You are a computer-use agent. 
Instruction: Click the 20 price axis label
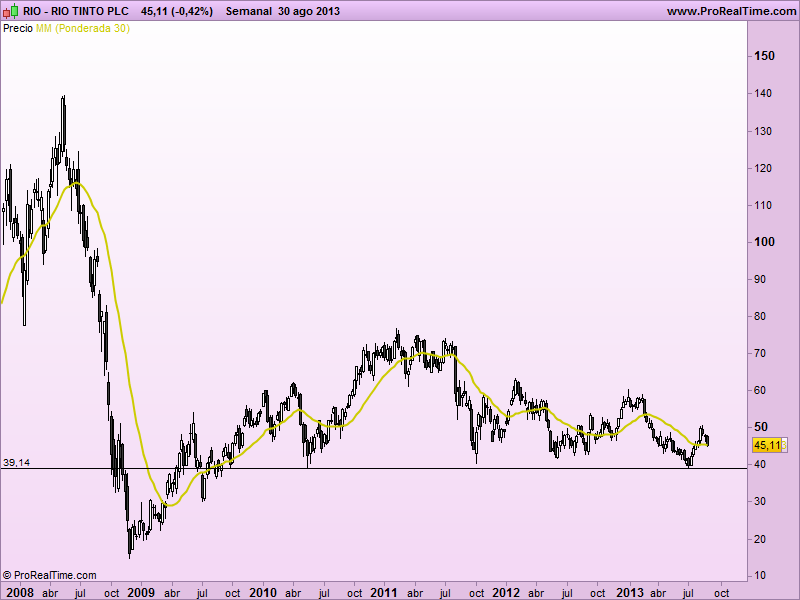tap(760, 539)
